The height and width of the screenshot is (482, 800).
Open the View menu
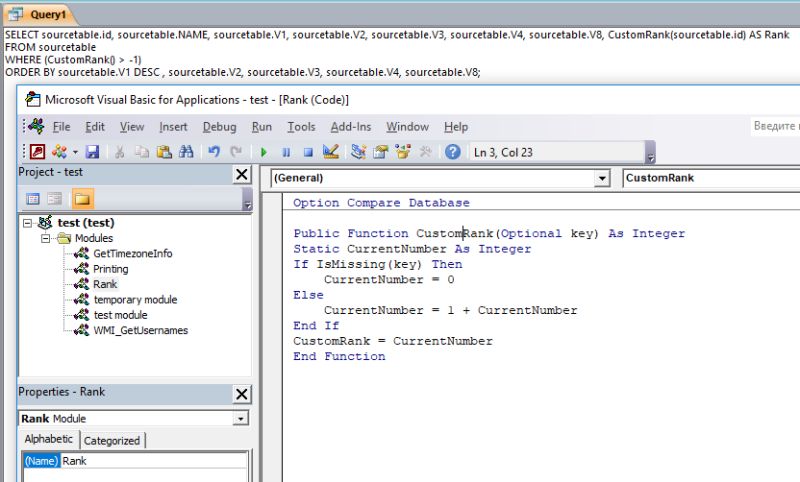[x=132, y=126]
